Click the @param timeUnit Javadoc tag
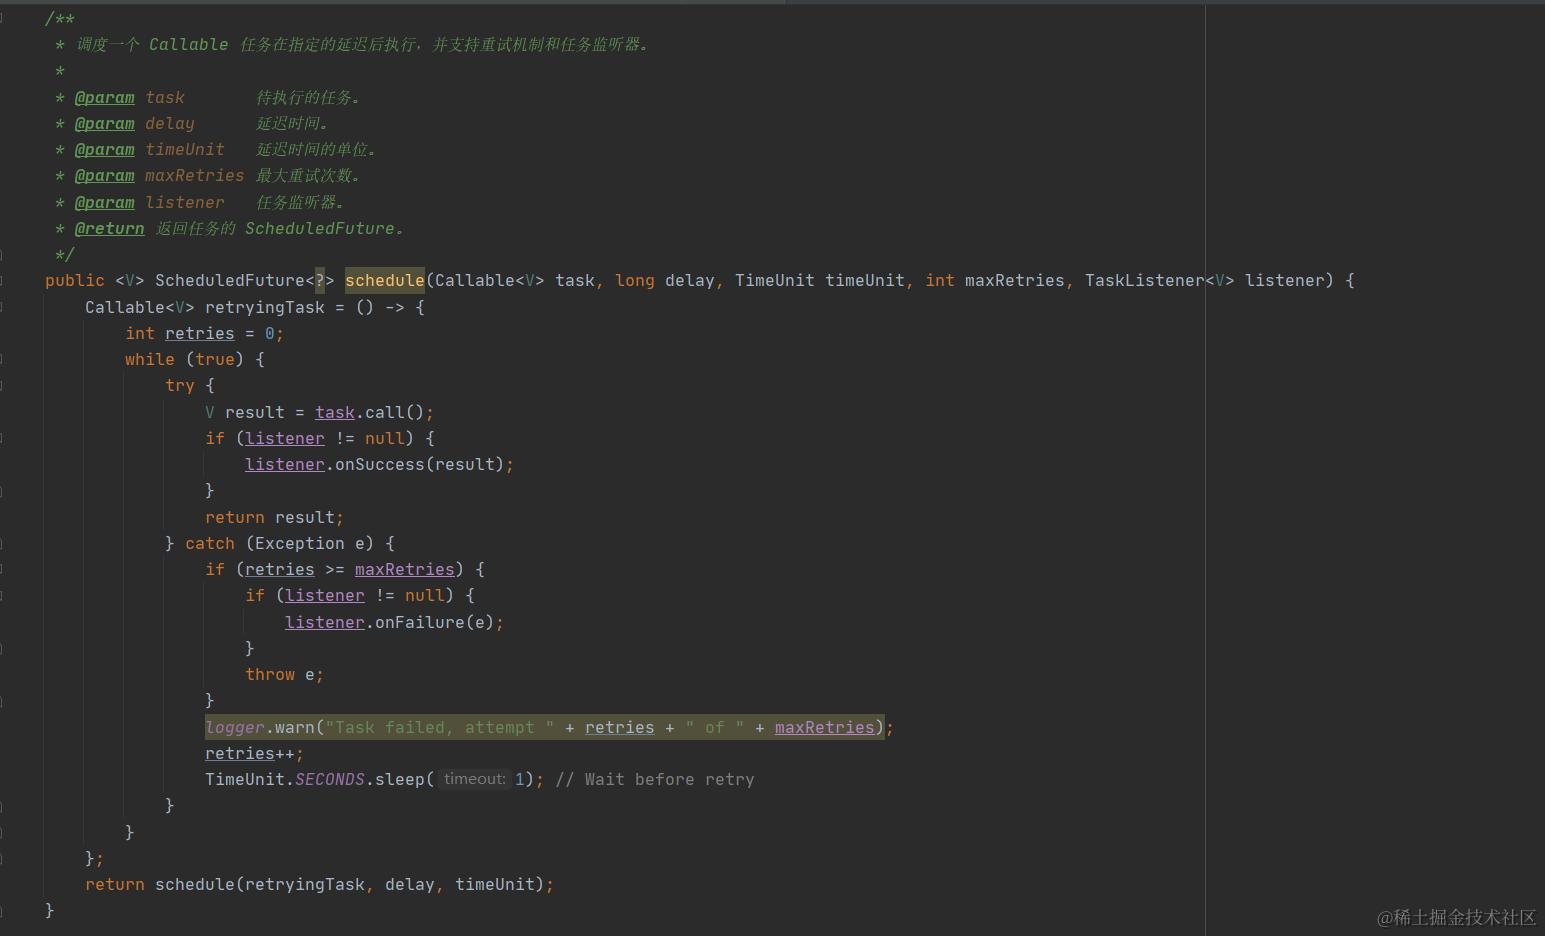The height and width of the screenshot is (936, 1545). 105,150
